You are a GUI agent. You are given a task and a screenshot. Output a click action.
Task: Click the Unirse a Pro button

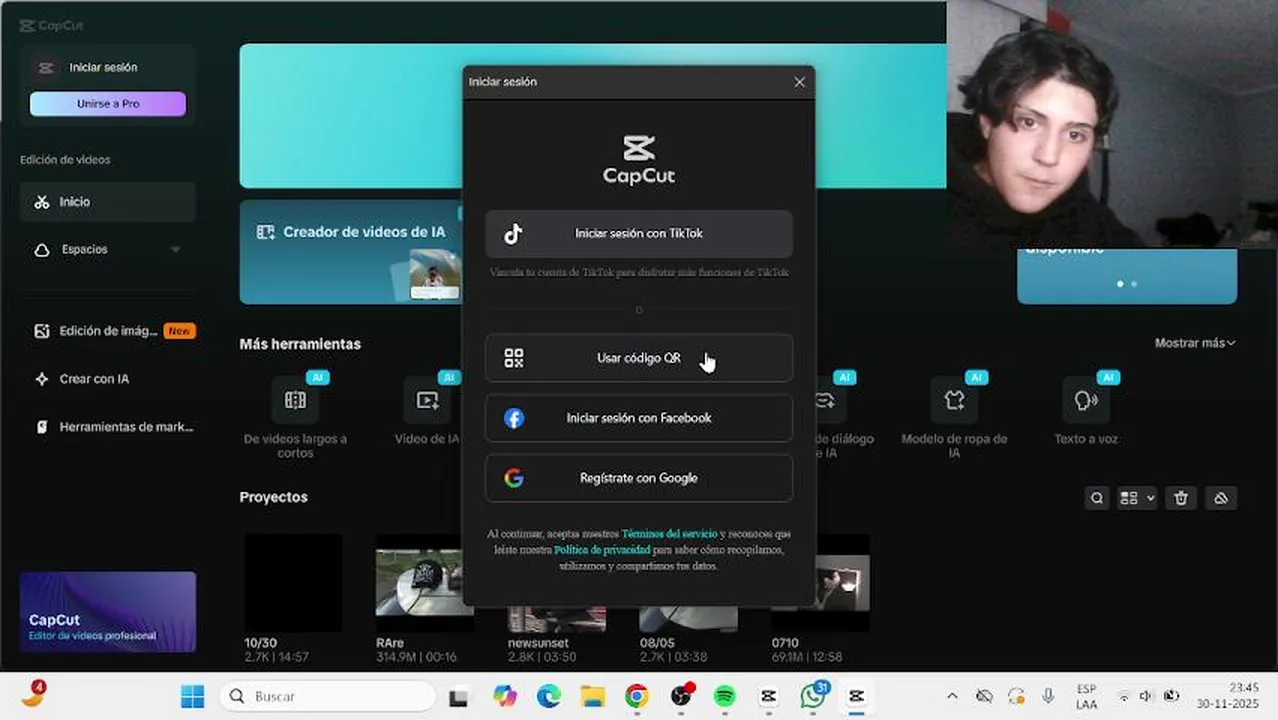point(108,104)
